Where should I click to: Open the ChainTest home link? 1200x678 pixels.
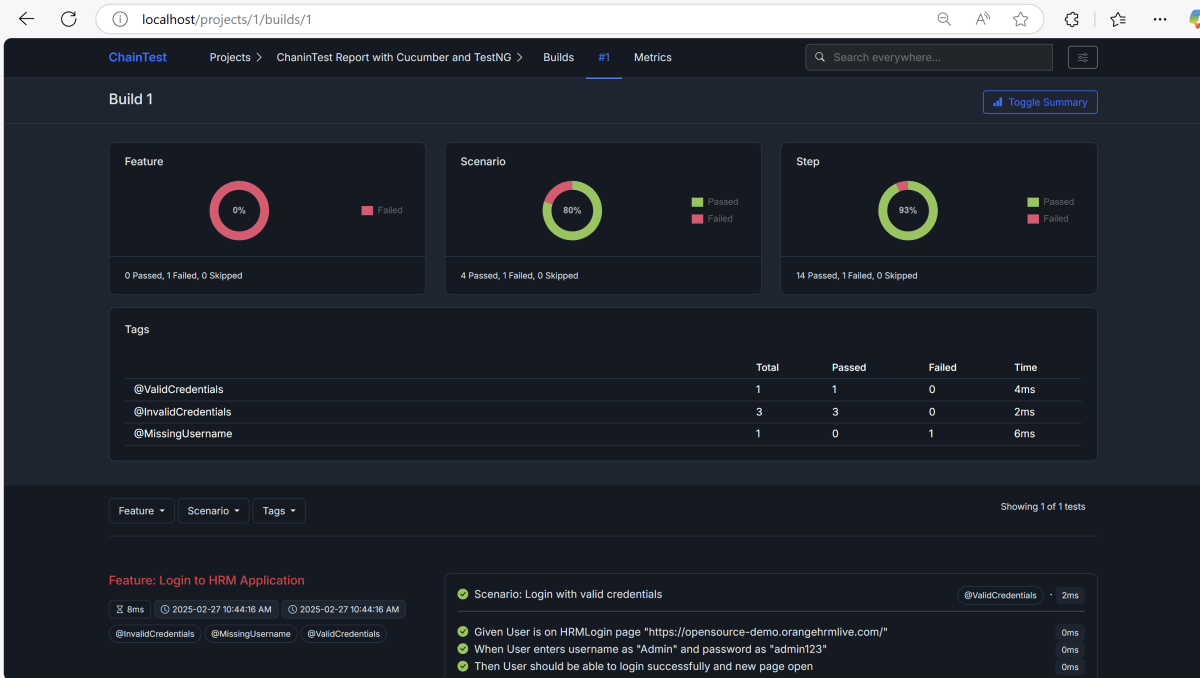point(138,58)
